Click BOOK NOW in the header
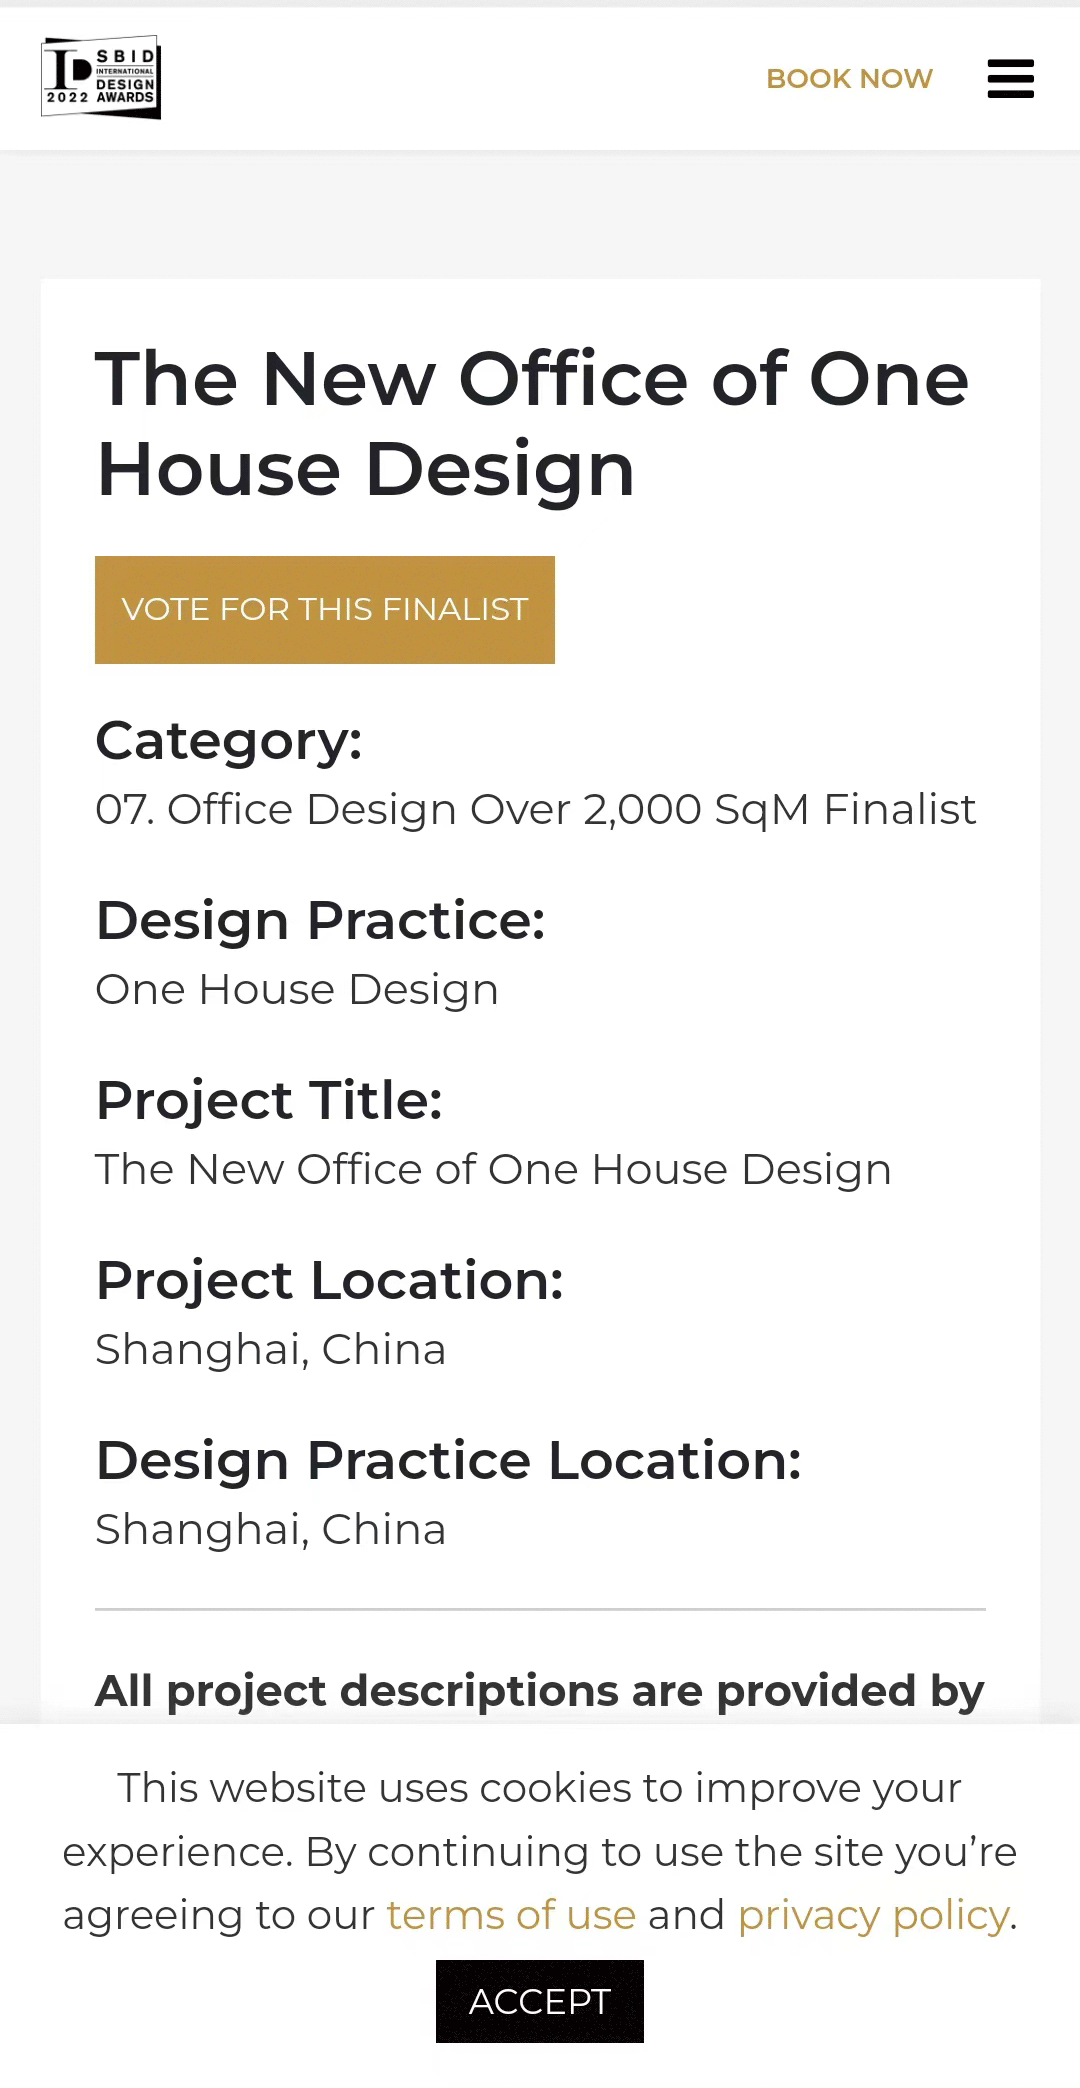Viewport: 1080px width, 2088px height. [848, 78]
